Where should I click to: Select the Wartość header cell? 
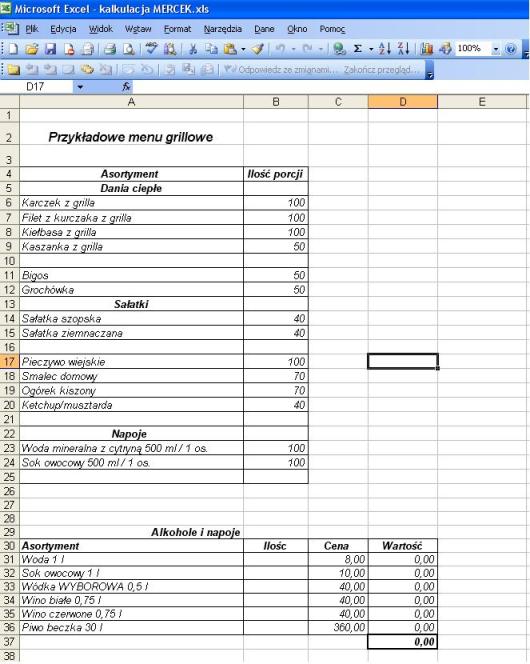(x=403, y=546)
